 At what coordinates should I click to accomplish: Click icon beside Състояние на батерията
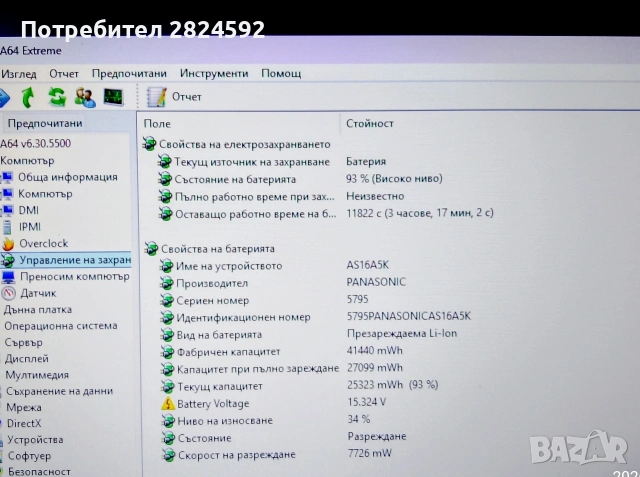click(165, 179)
